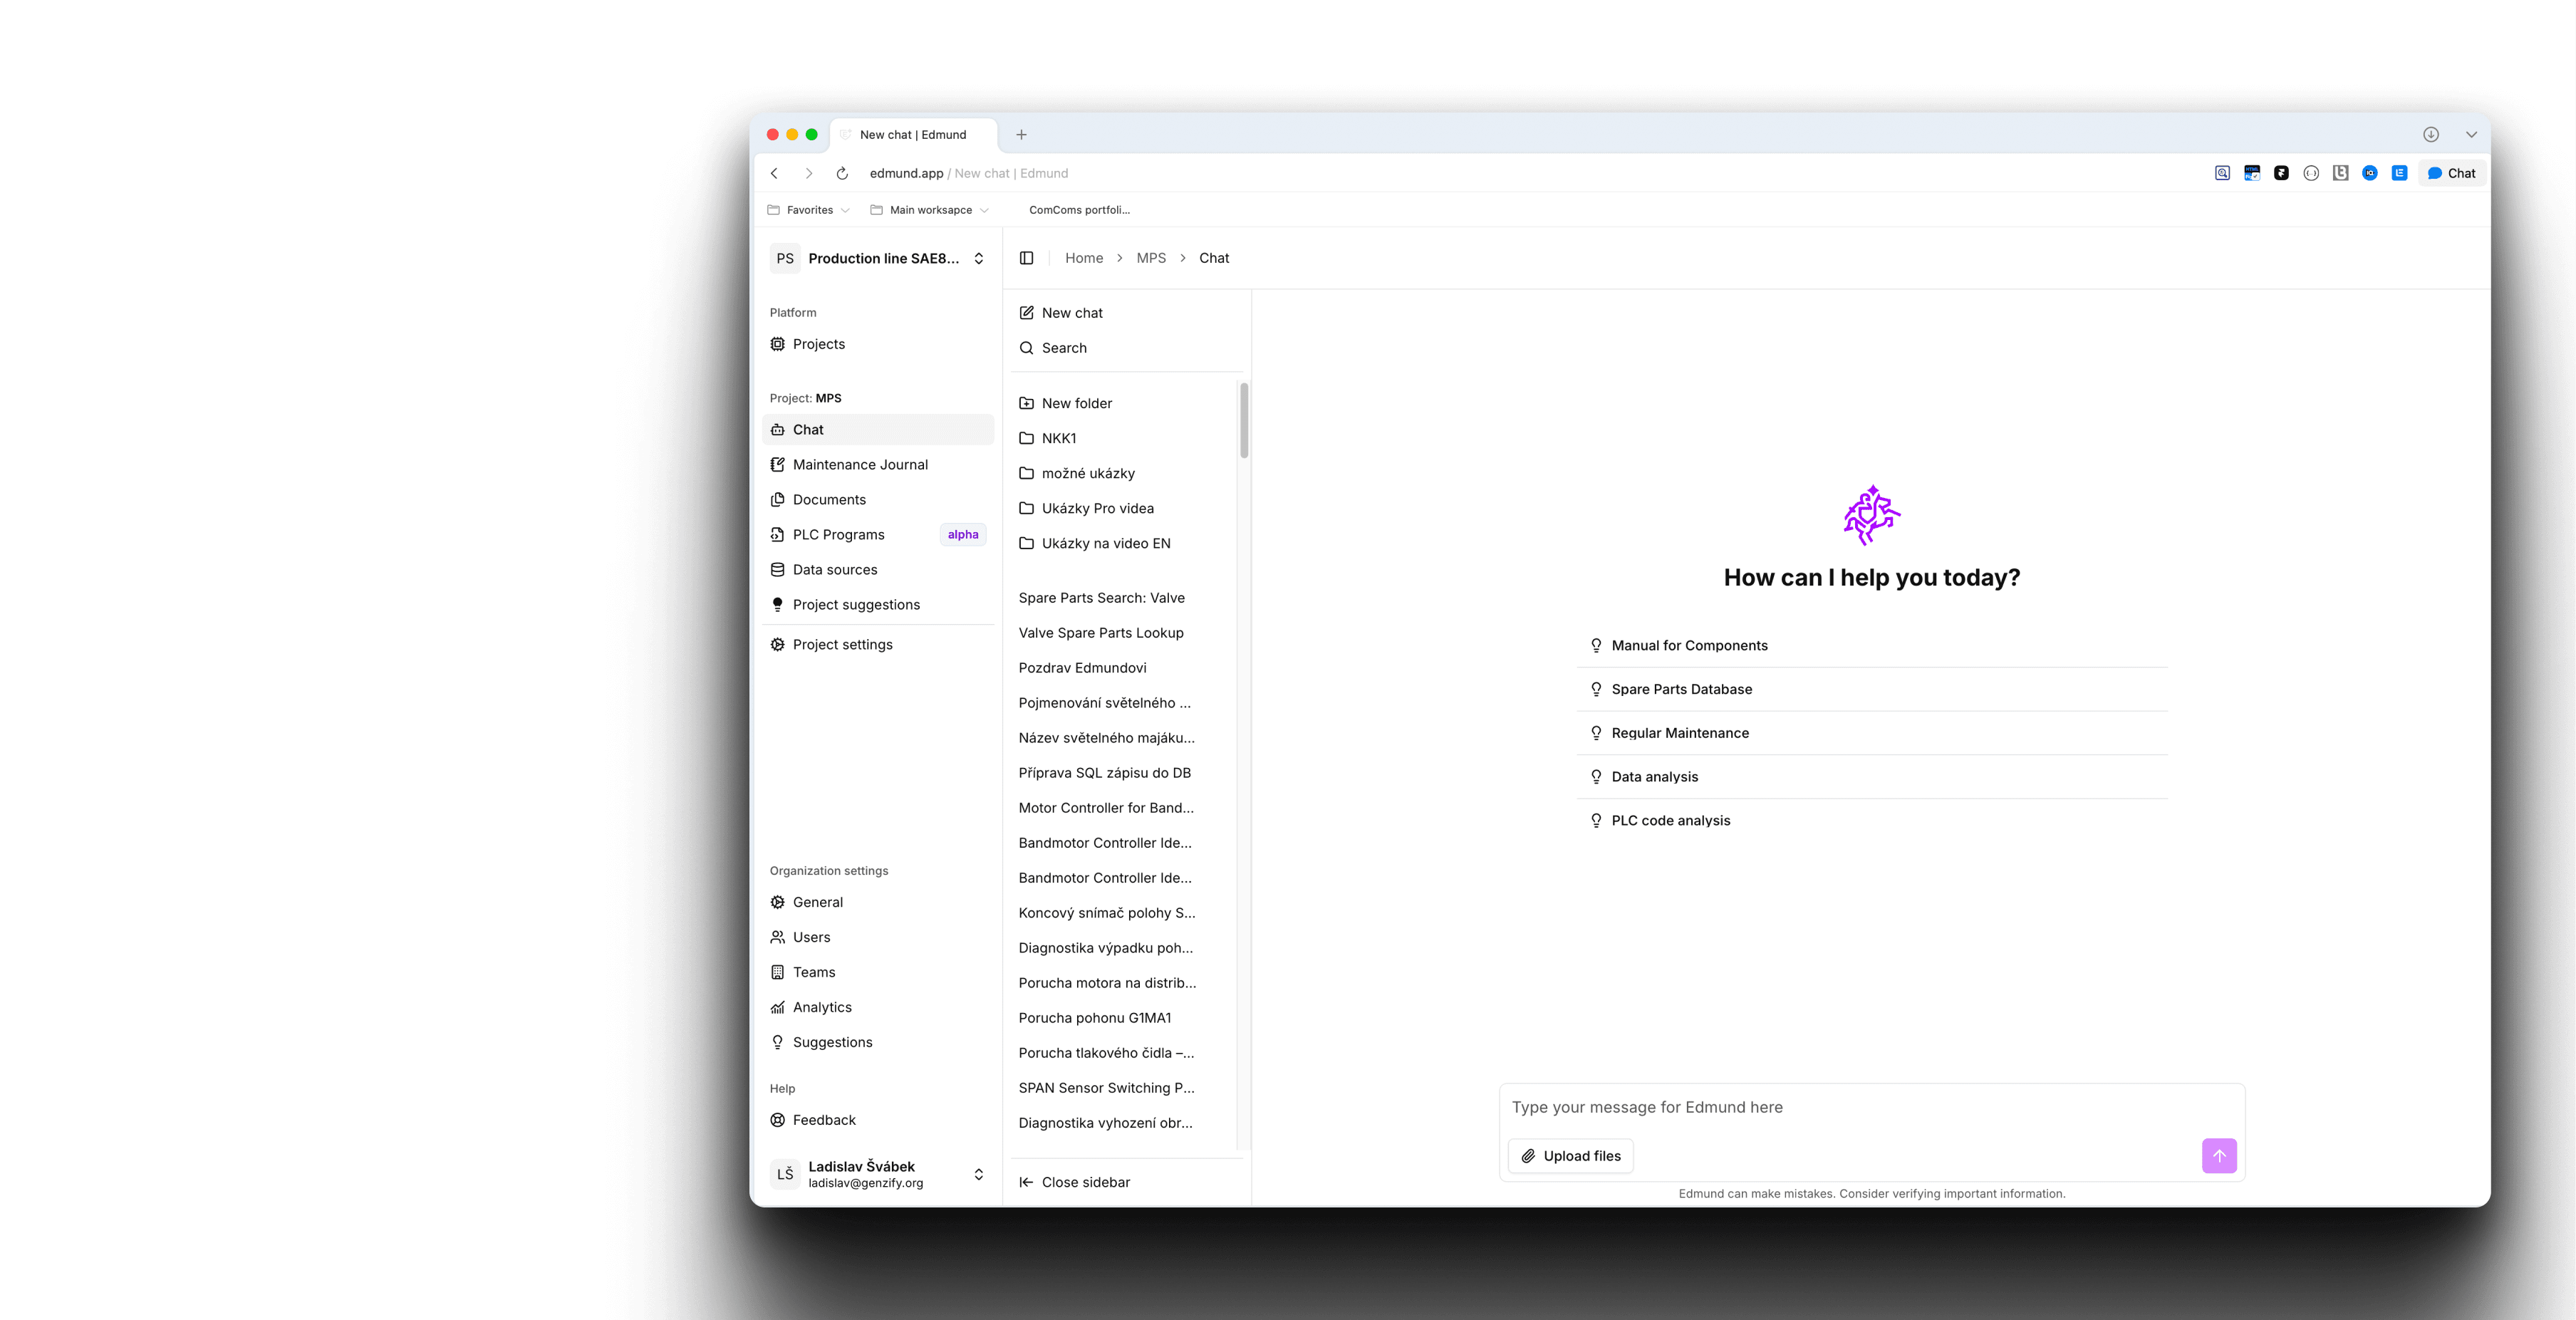The width and height of the screenshot is (2576, 1320).
Task: Open chat Search
Action: (x=1063, y=348)
